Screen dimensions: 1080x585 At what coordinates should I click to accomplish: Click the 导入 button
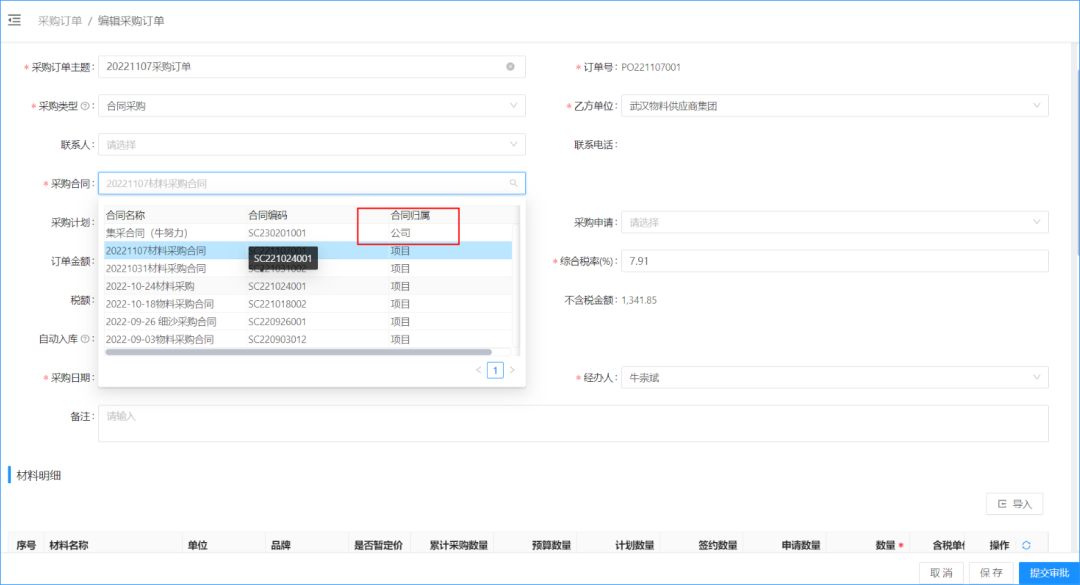click(1015, 504)
